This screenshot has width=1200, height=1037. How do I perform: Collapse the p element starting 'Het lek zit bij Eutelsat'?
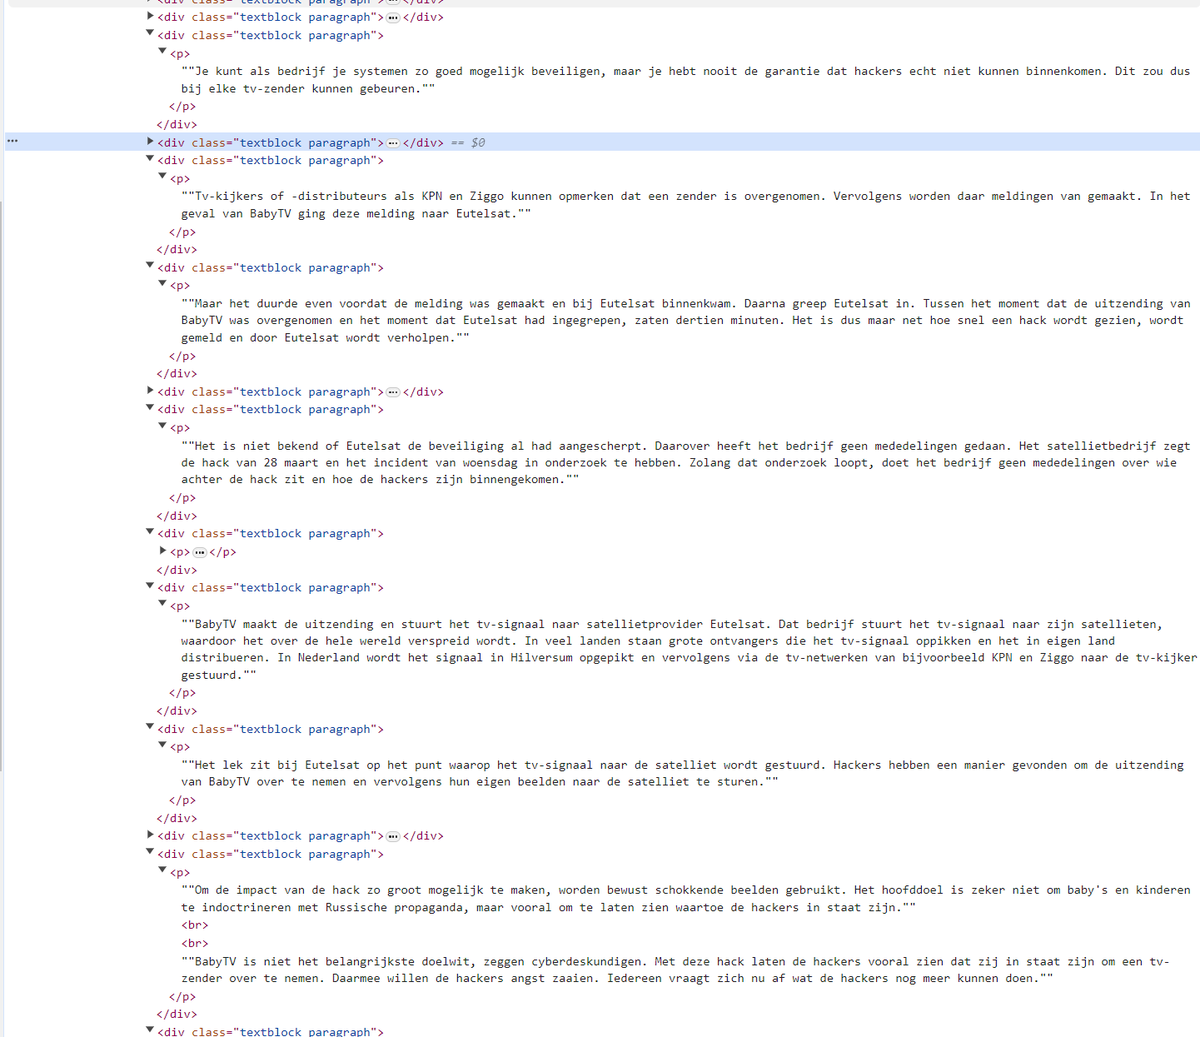(x=162, y=745)
